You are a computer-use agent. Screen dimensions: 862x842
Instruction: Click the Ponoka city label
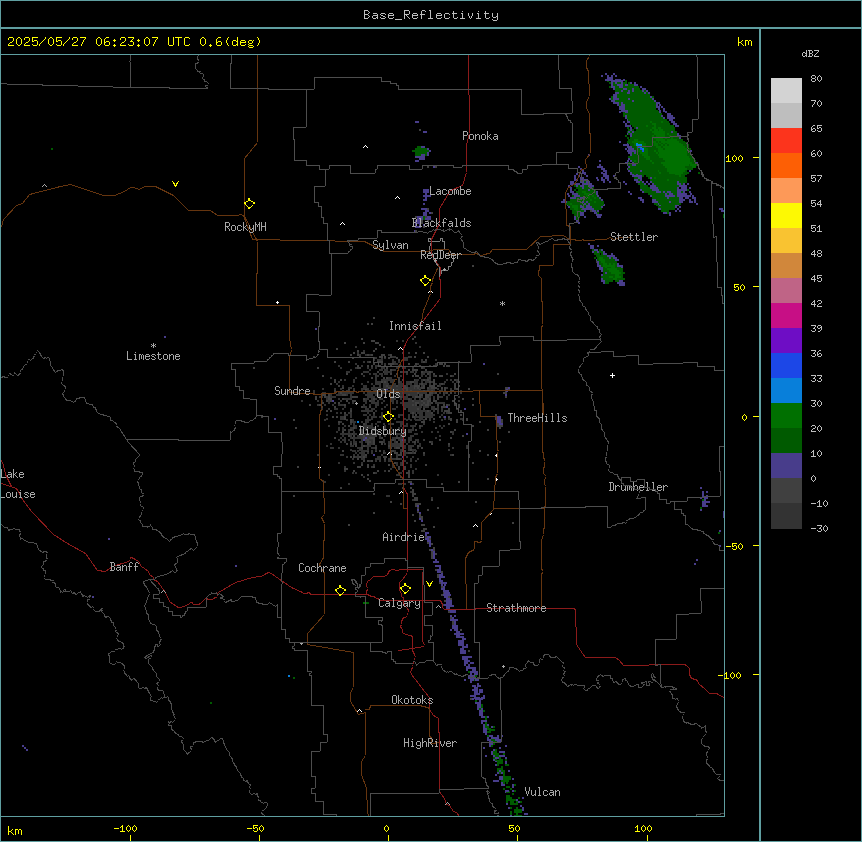pos(480,136)
